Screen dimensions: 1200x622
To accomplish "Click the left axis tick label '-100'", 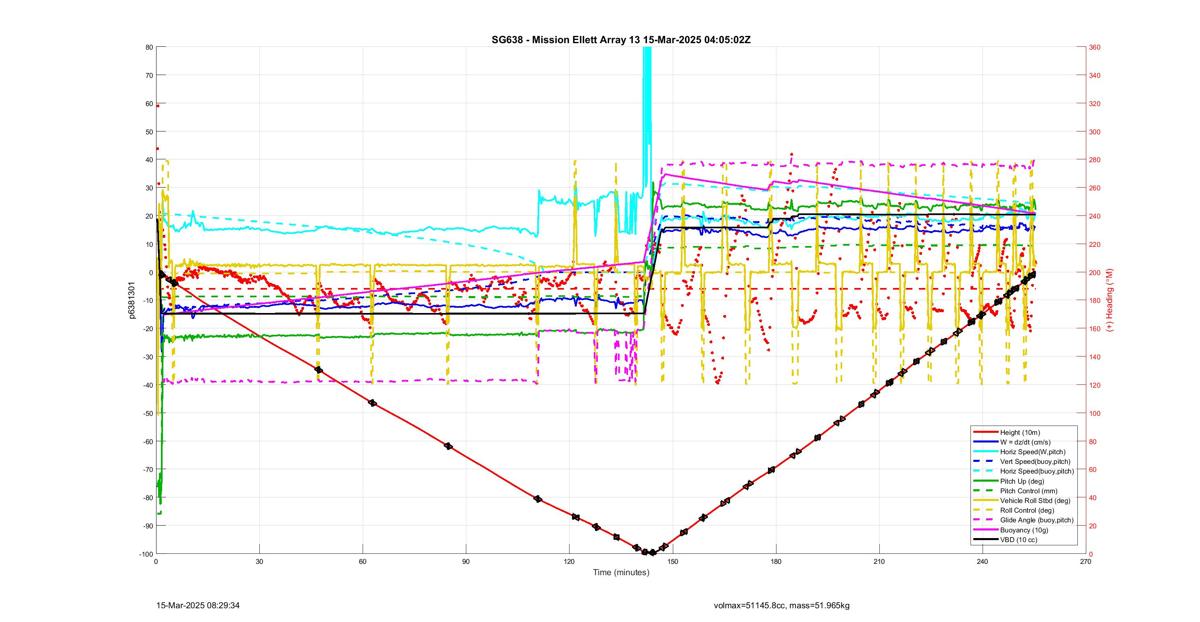I will coord(146,554).
